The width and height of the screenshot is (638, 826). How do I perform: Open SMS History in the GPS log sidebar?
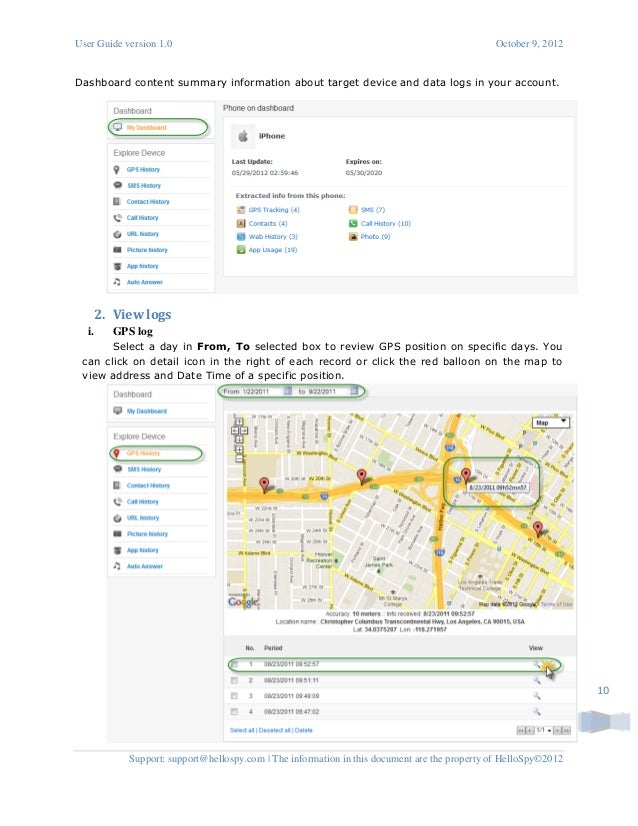[x=144, y=469]
